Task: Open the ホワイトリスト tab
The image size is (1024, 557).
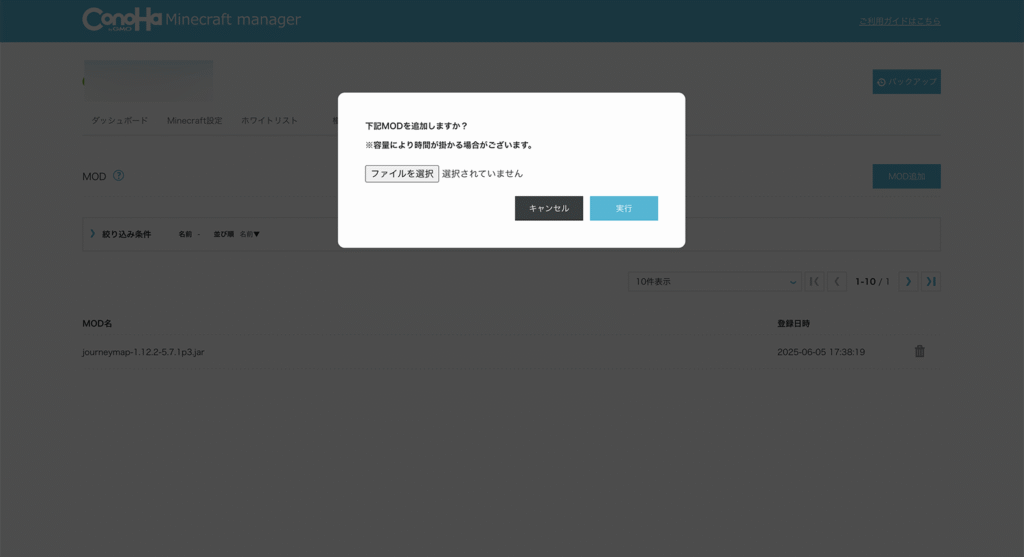Action: click(x=269, y=121)
